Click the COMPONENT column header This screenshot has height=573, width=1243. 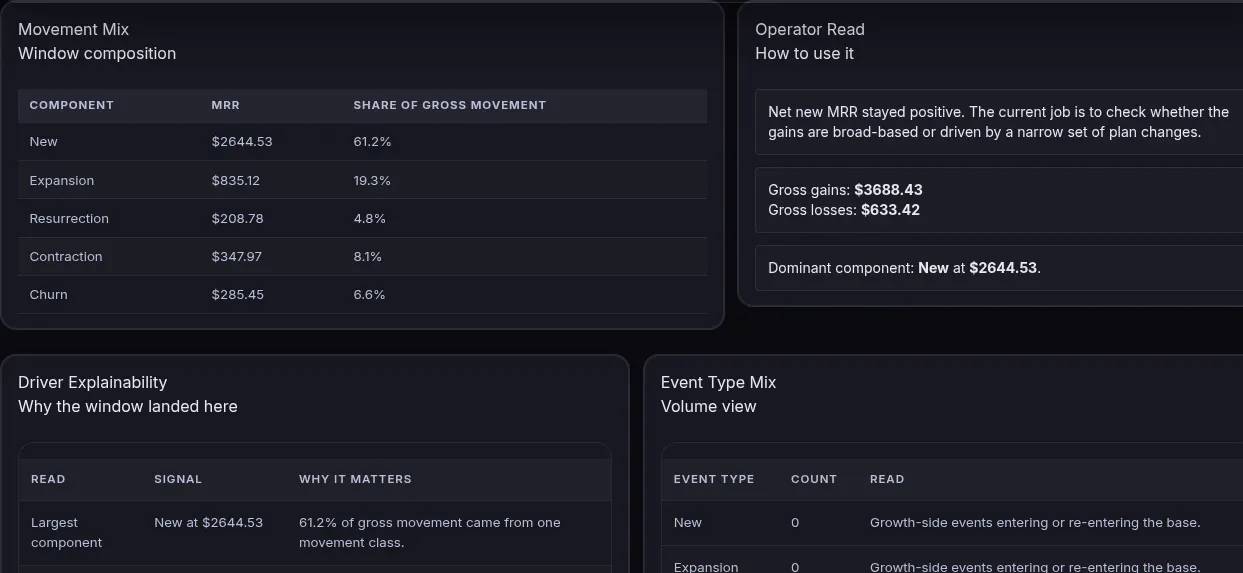pyautogui.click(x=72, y=105)
